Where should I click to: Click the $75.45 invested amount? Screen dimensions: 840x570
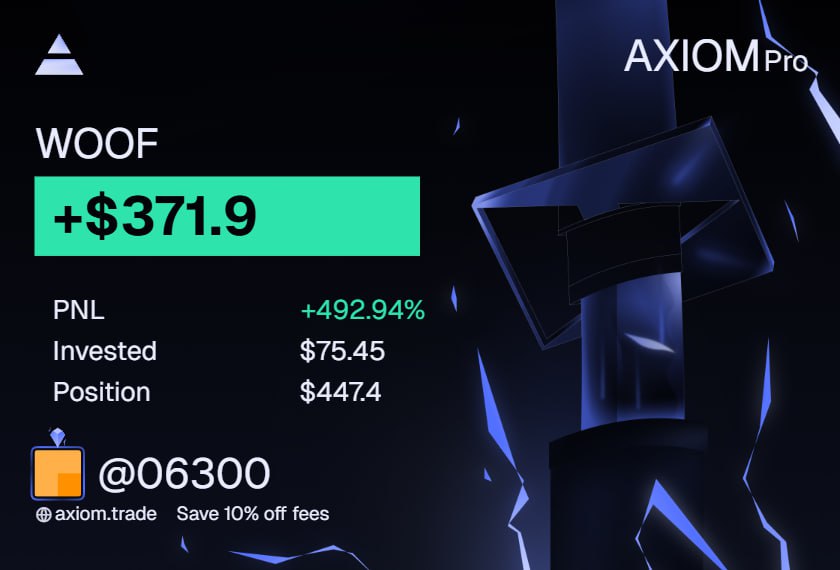pyautogui.click(x=342, y=351)
